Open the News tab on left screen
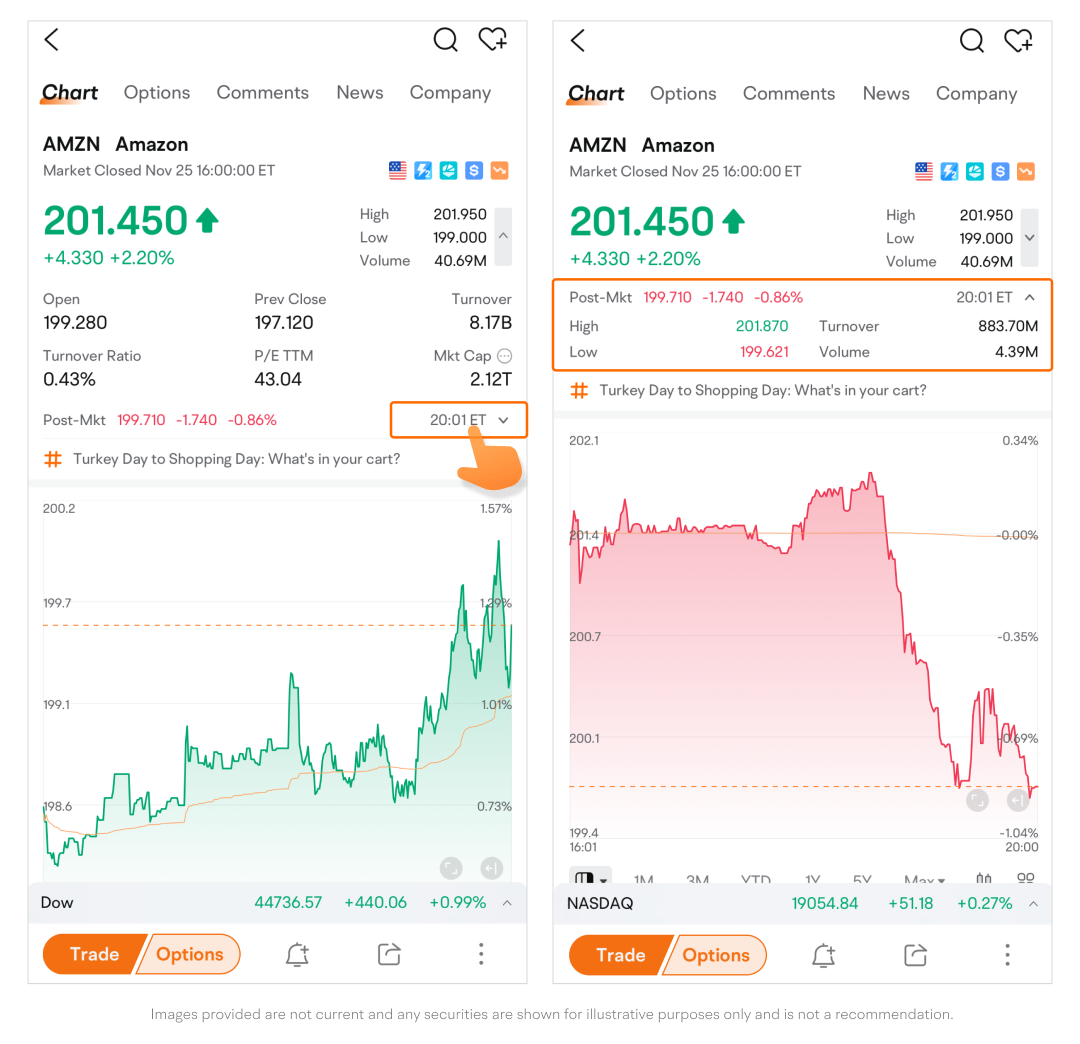Viewport: 1080px width, 1044px height. click(360, 93)
